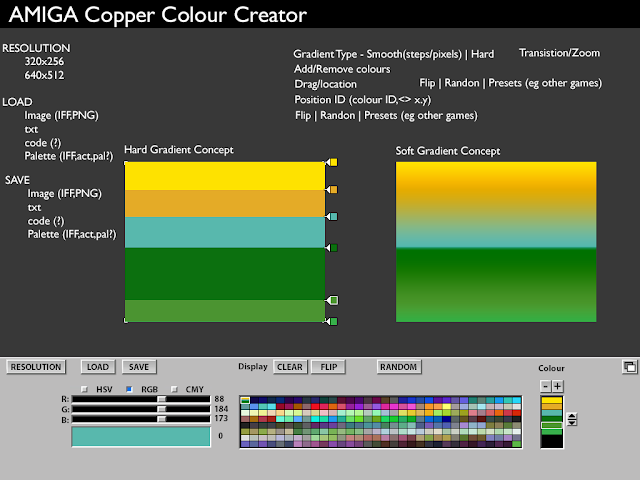Click the SAVE button
This screenshot has height=480, width=640.
[x=139, y=367]
